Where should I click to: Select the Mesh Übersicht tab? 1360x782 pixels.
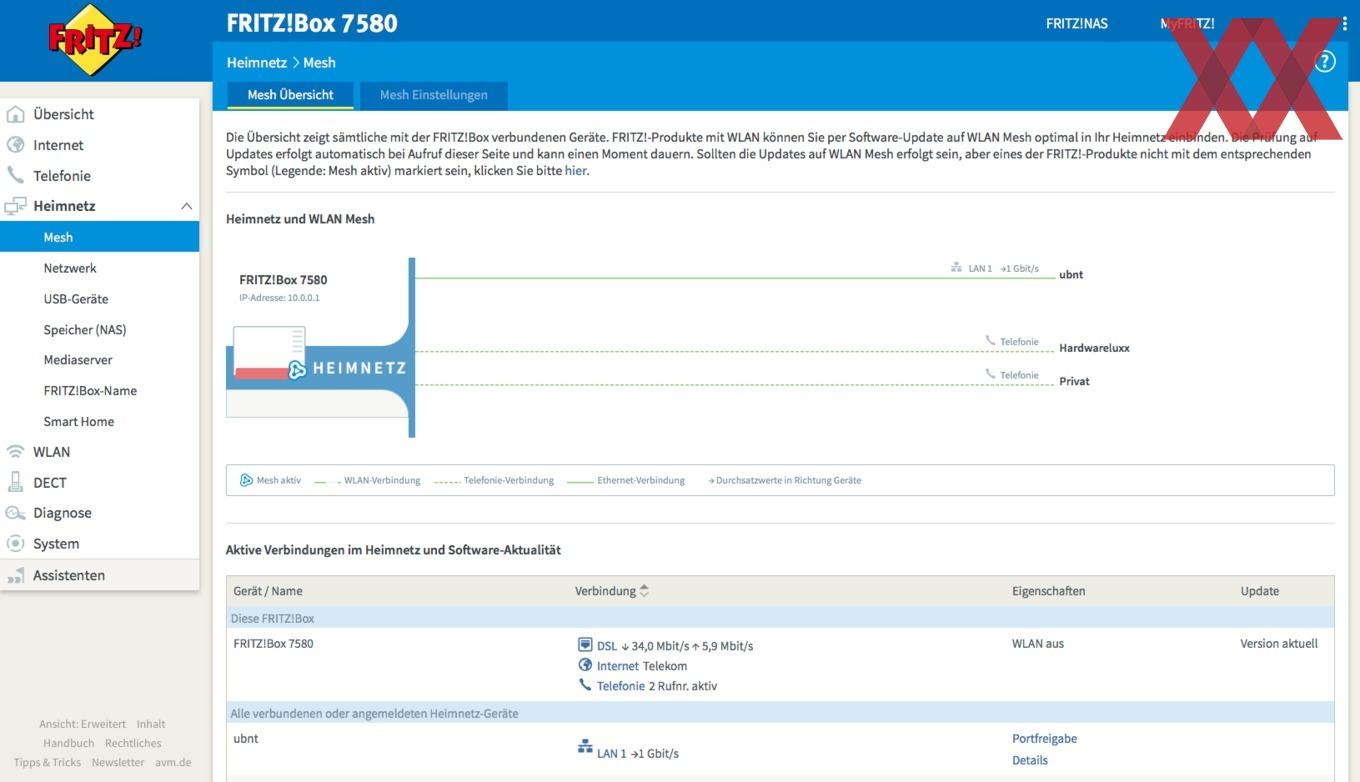pos(290,95)
